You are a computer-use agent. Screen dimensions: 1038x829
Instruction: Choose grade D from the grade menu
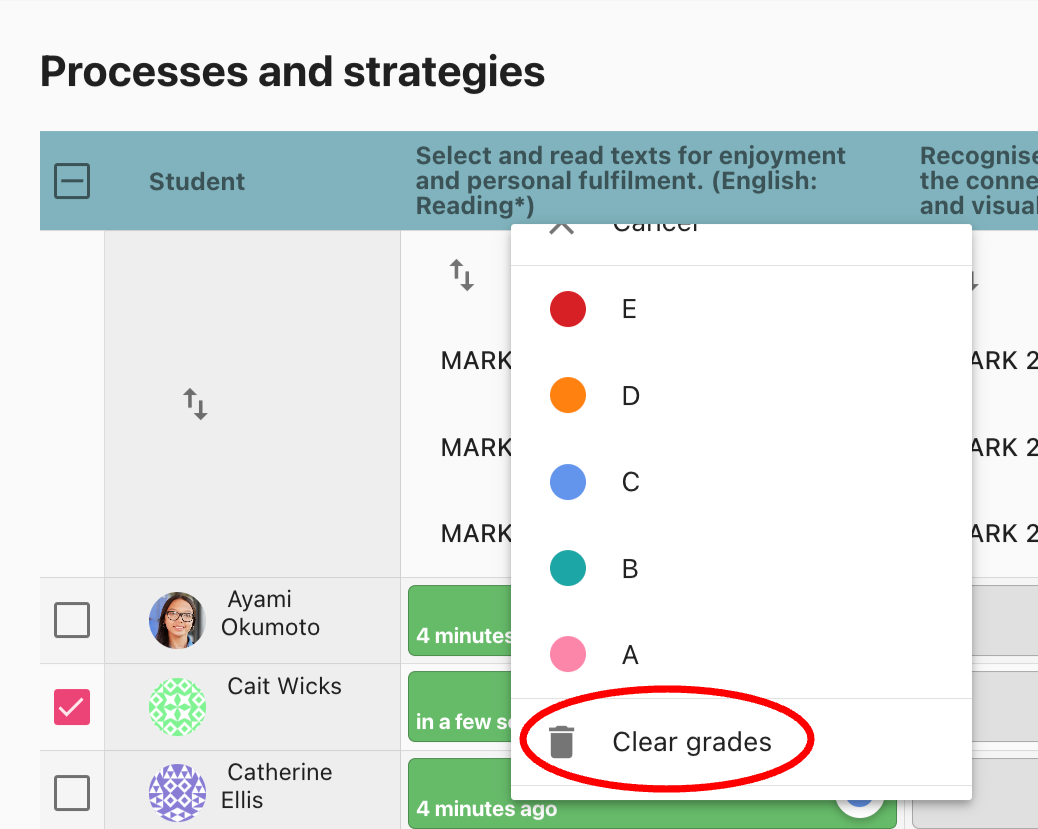coord(631,396)
